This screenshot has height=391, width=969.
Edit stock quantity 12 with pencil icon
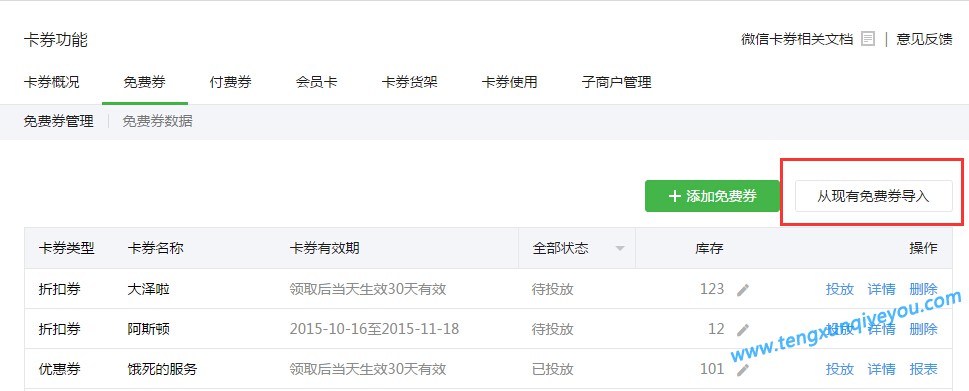[743, 330]
